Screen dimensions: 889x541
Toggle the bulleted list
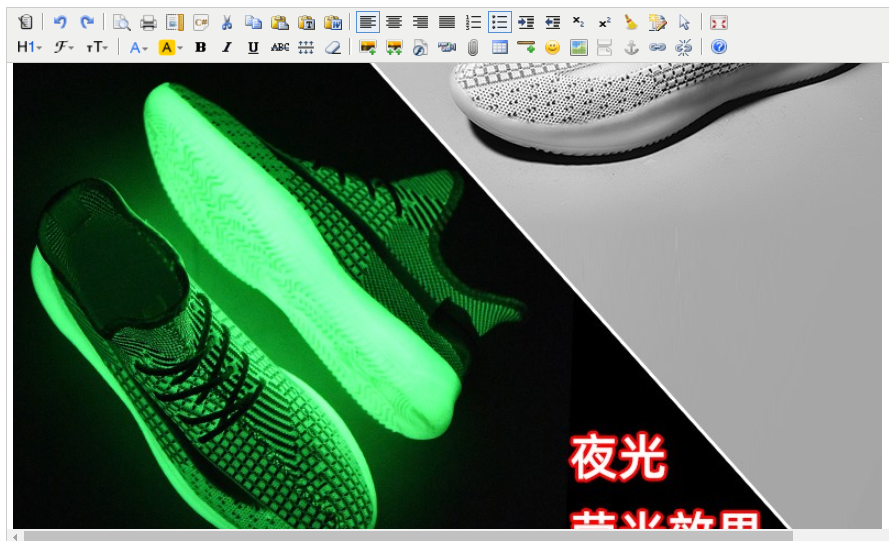point(499,22)
